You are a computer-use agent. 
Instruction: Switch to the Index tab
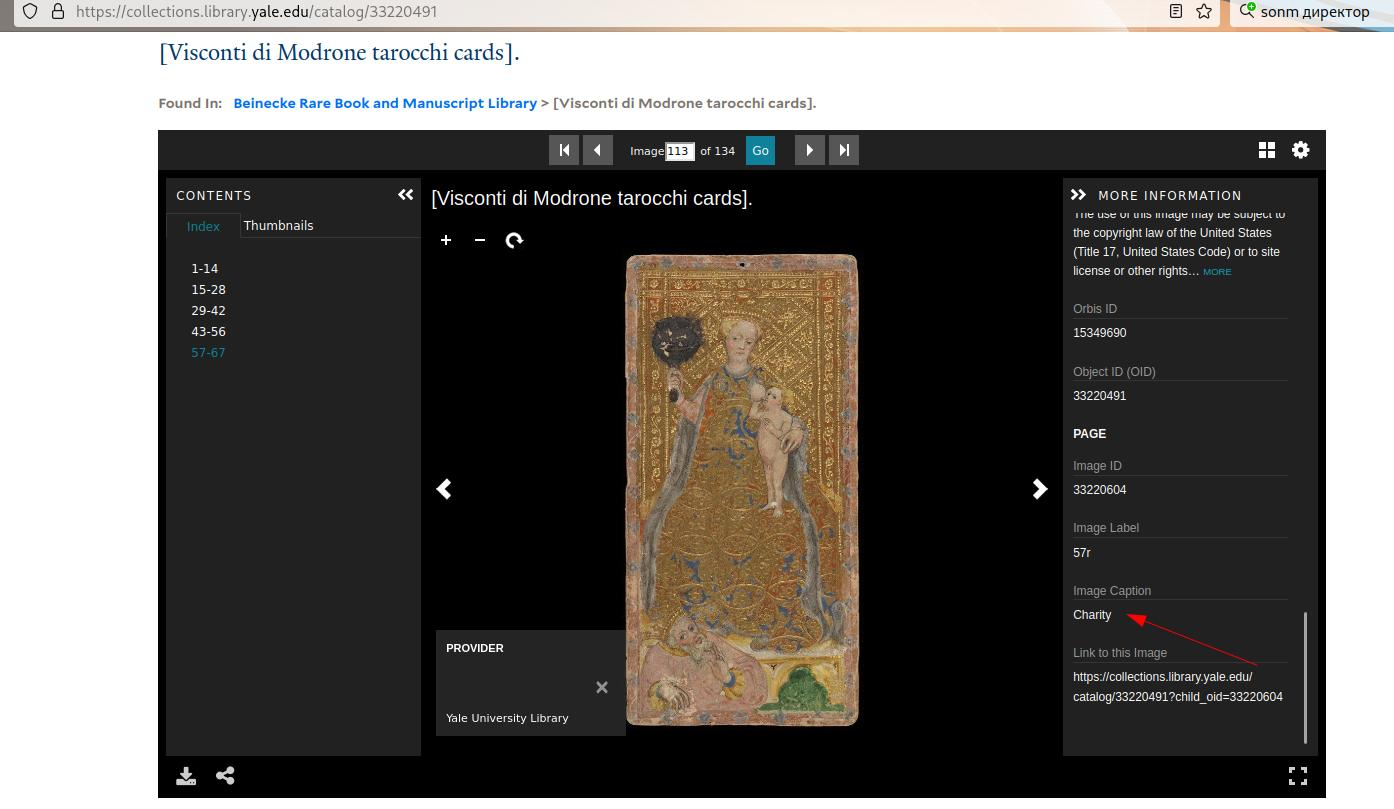click(203, 226)
